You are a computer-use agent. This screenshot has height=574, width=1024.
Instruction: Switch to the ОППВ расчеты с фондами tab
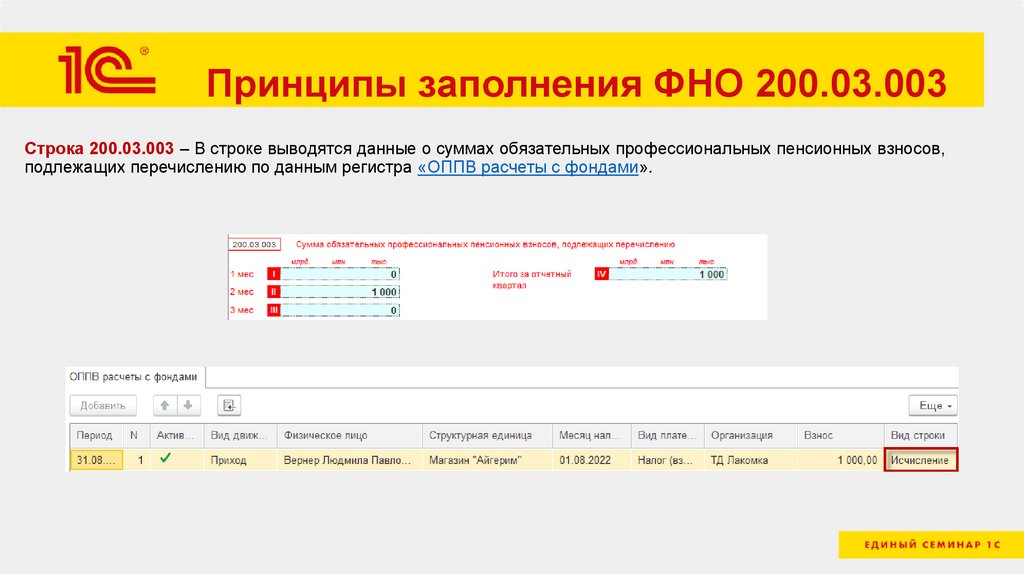coord(134,376)
